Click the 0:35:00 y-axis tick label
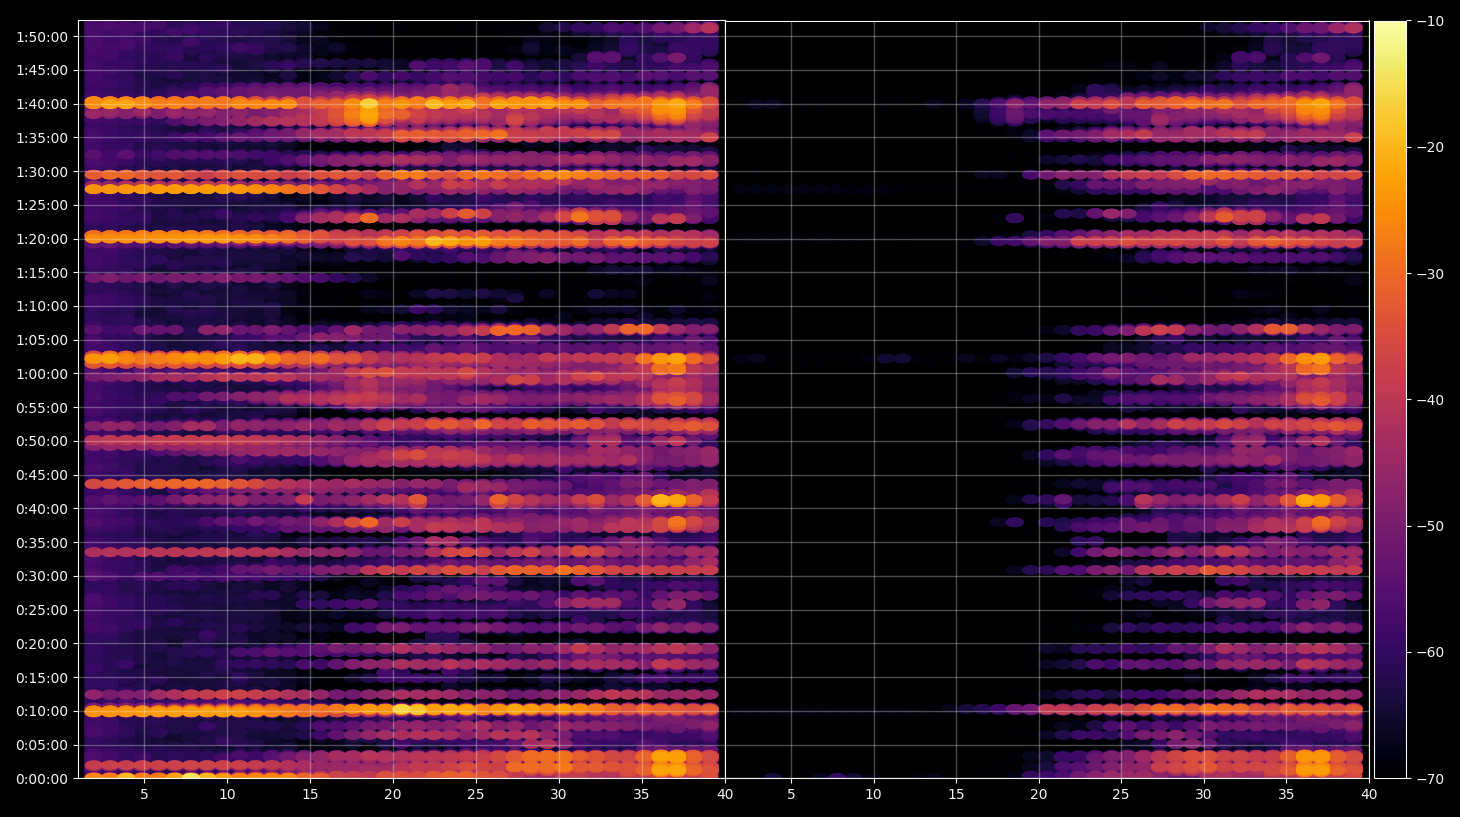Image resolution: width=1460 pixels, height=817 pixels. click(x=42, y=543)
